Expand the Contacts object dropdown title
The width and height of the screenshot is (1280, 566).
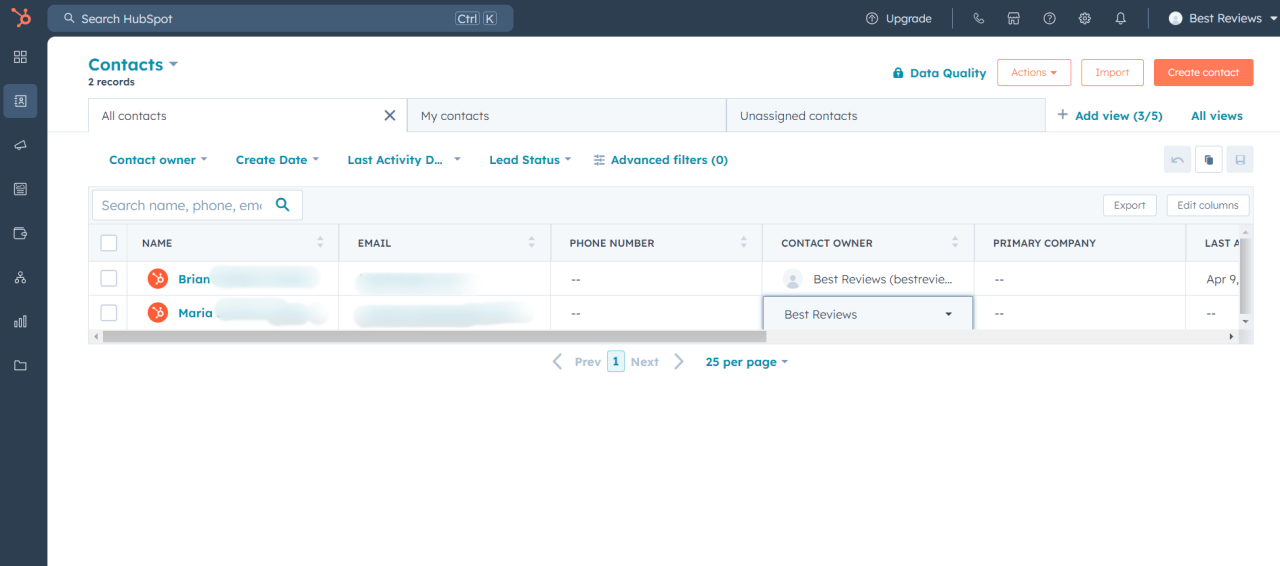point(133,65)
